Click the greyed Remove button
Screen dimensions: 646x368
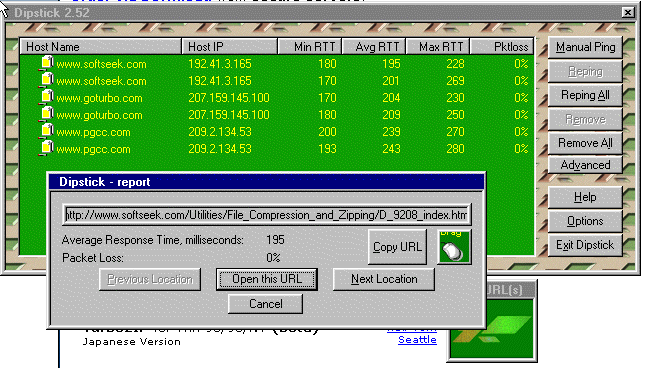click(x=585, y=120)
